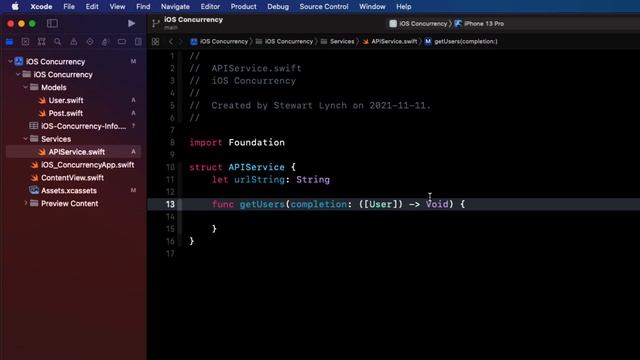Open the Debug menu
This screenshot has height=360, width=640.
click(x=278, y=7)
